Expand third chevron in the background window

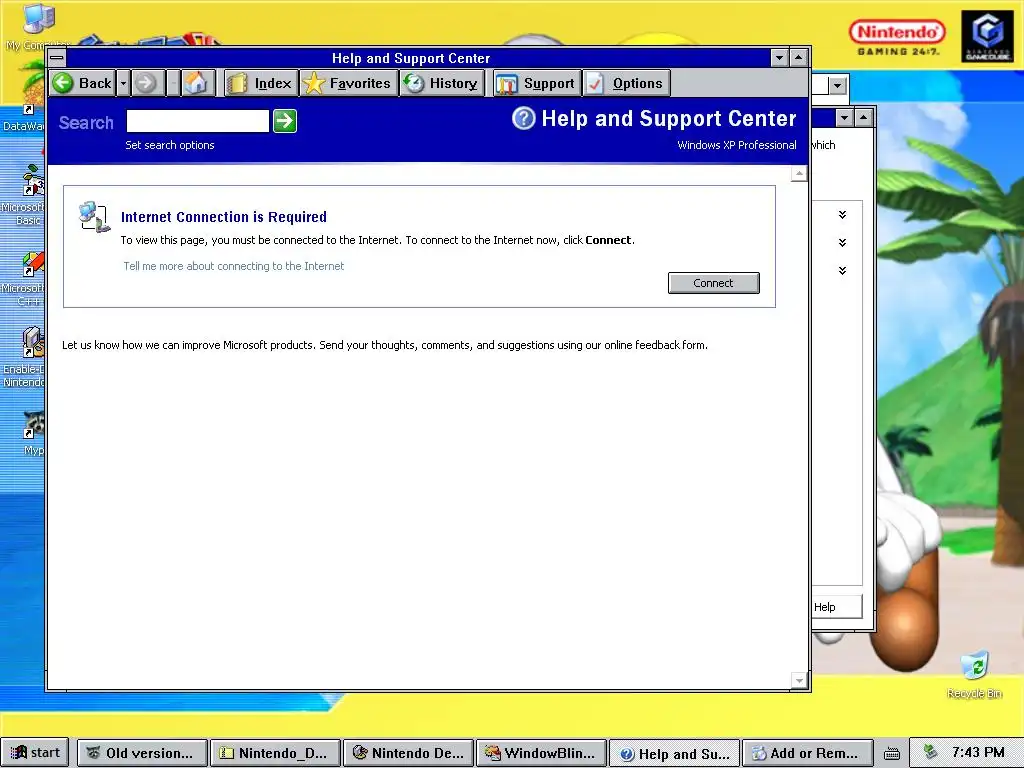point(842,270)
